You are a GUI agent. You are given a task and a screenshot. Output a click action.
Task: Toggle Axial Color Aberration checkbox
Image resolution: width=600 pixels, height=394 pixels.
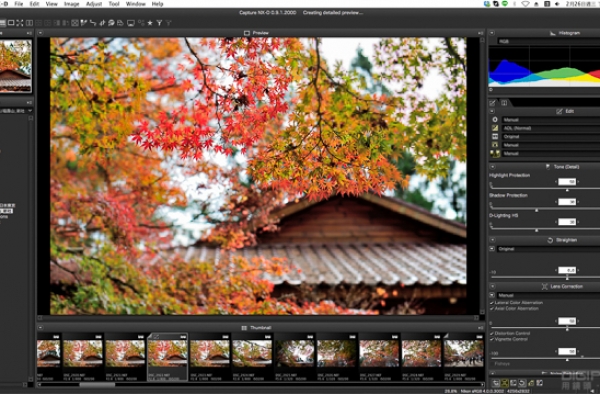pyautogui.click(x=492, y=308)
